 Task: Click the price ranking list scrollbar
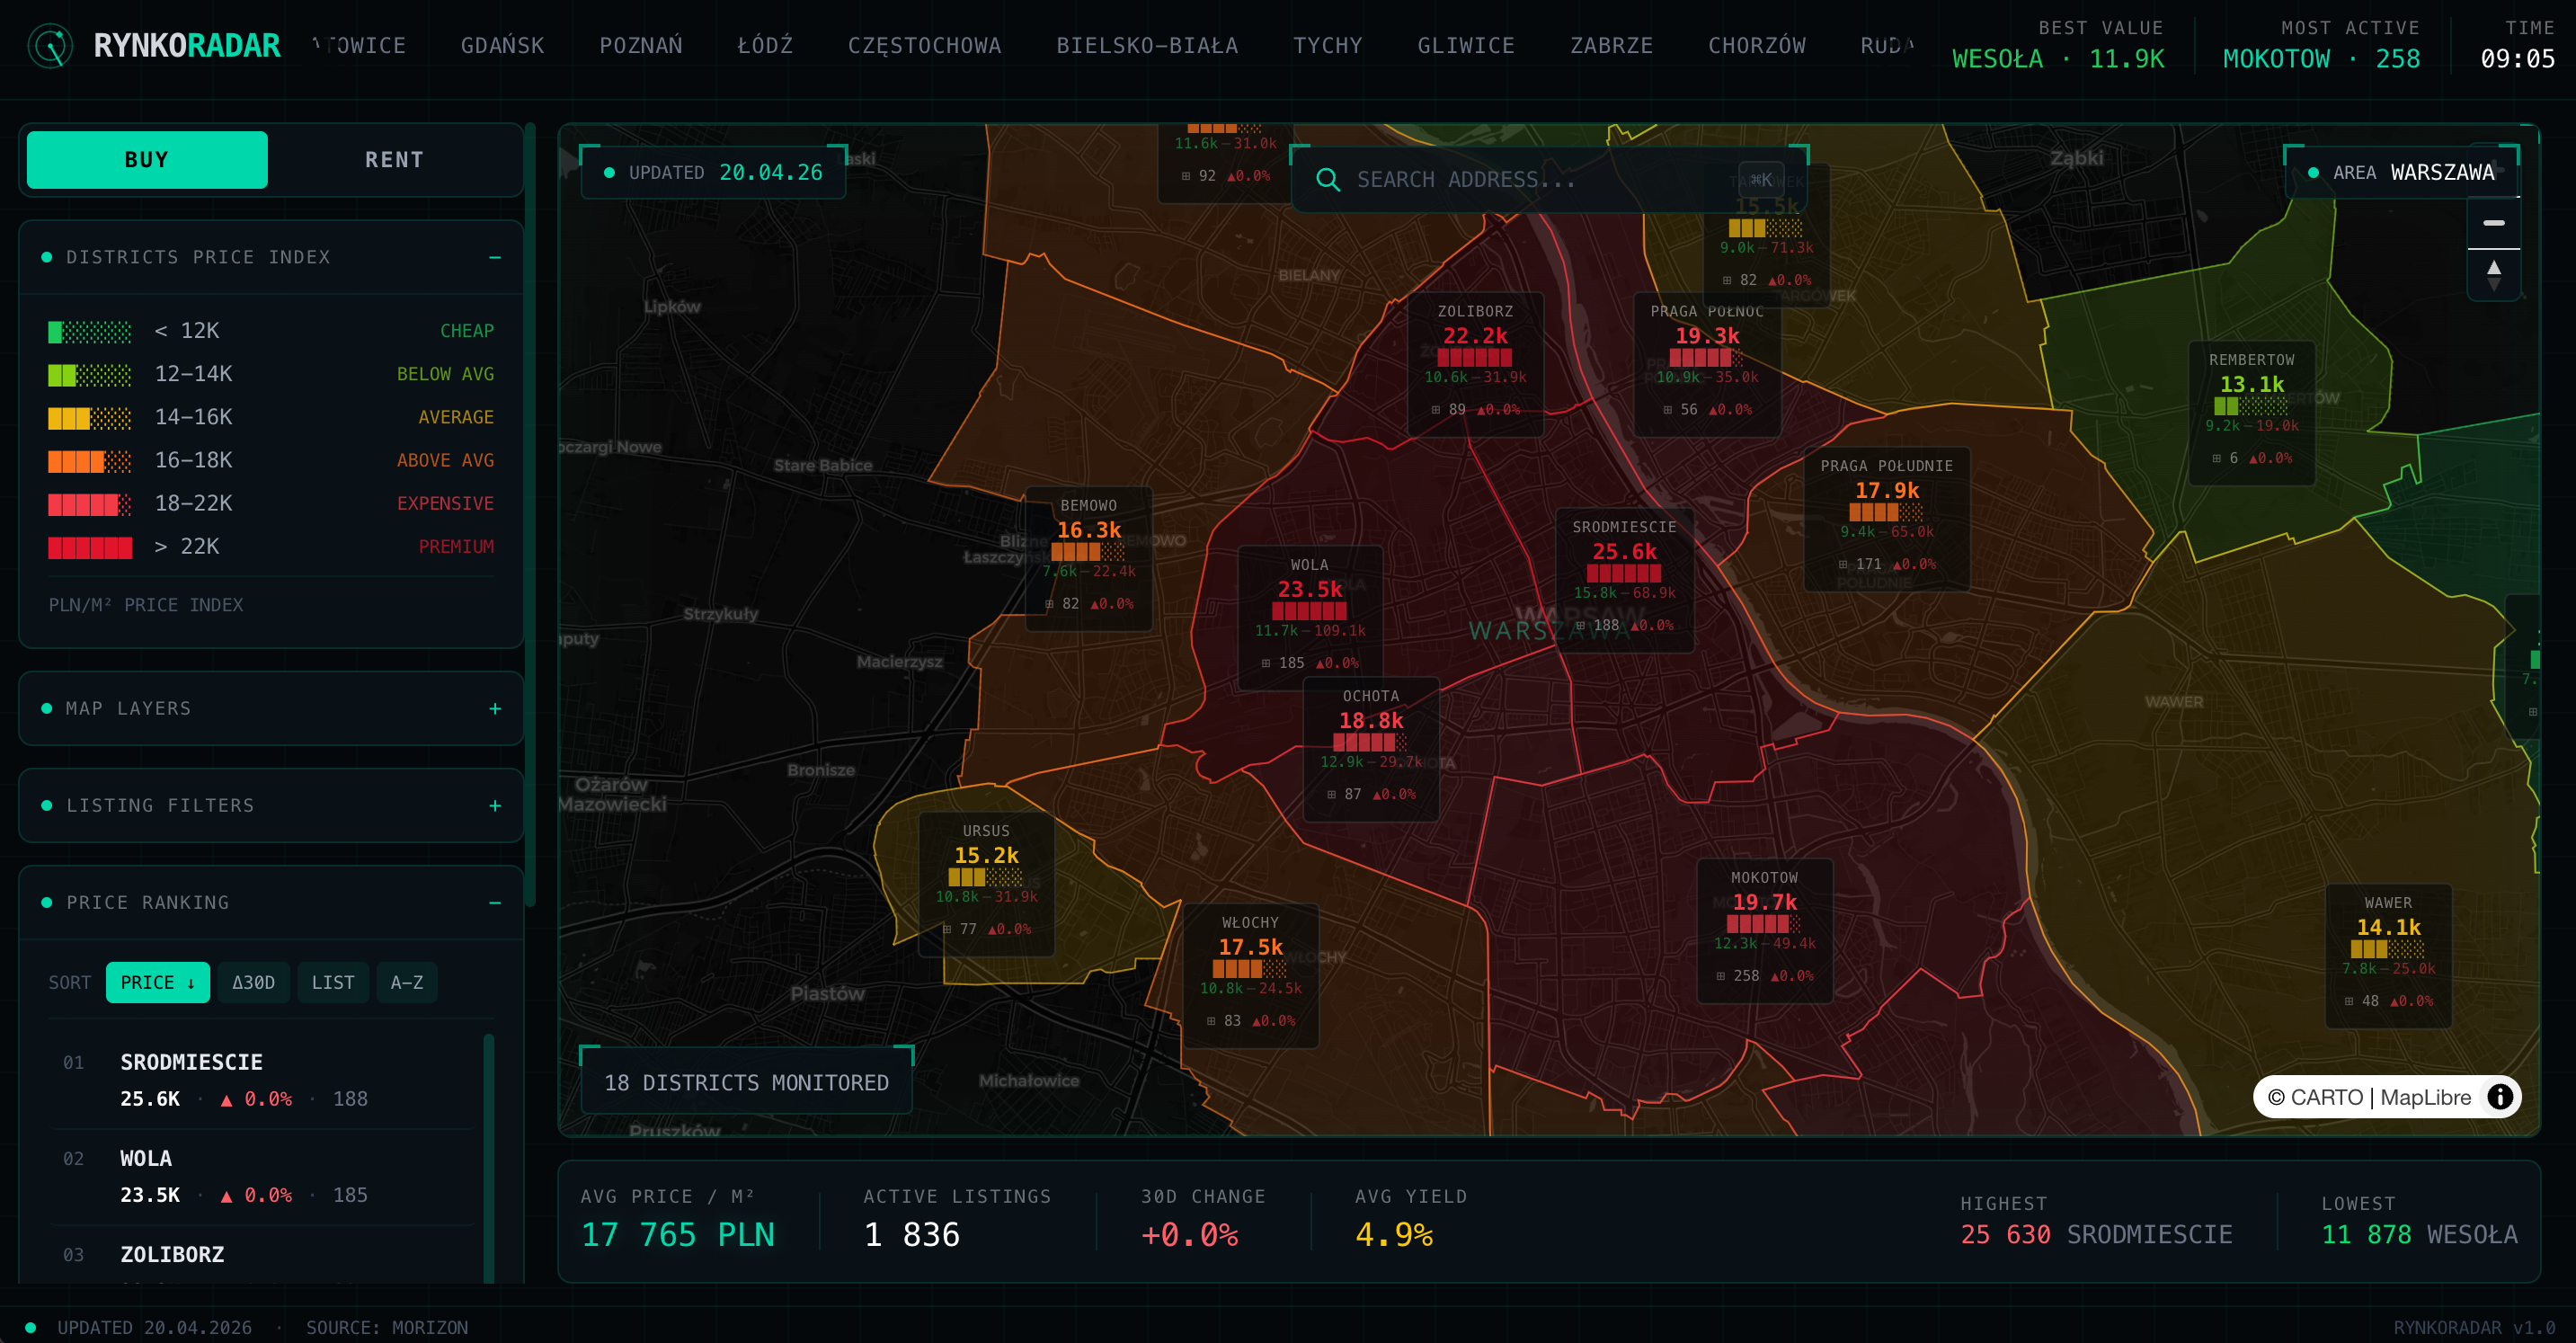[x=489, y=1158]
